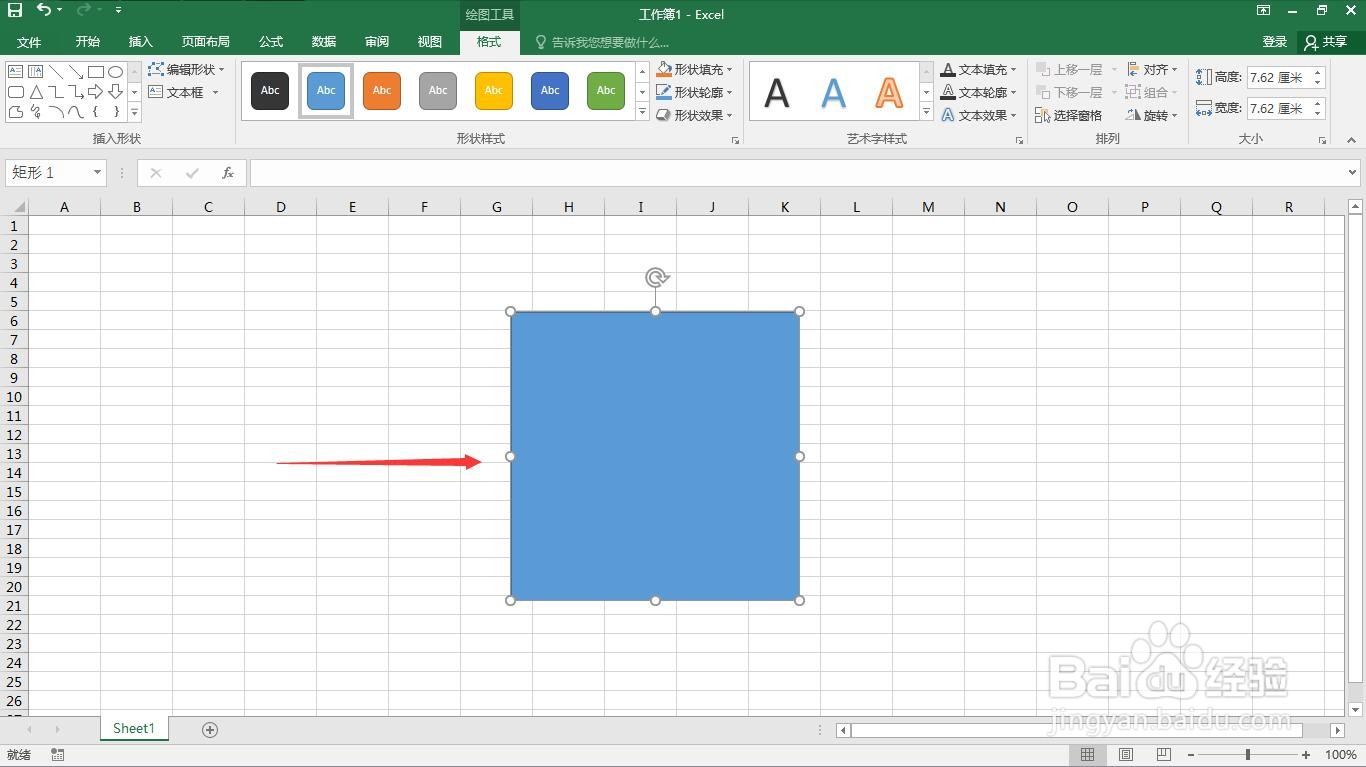
Task: Open Edit Shape (编辑形状) dropdown
Action: [x=186, y=69]
